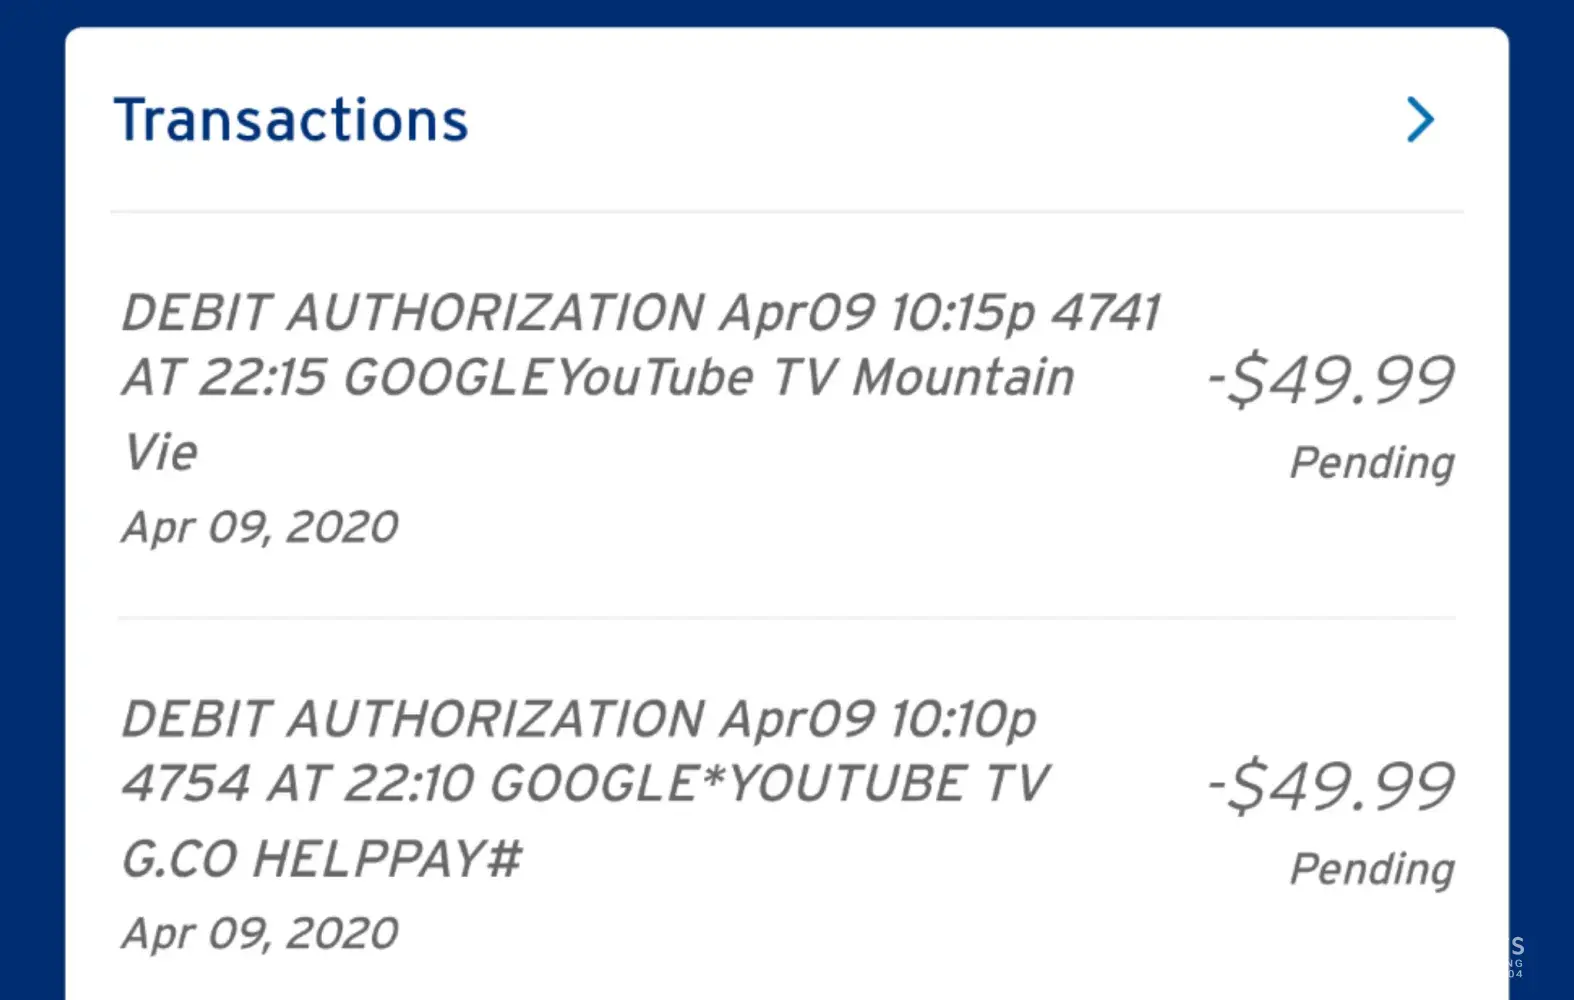Click the word 'DEBIT' in the 10:10p entry

(x=195, y=719)
